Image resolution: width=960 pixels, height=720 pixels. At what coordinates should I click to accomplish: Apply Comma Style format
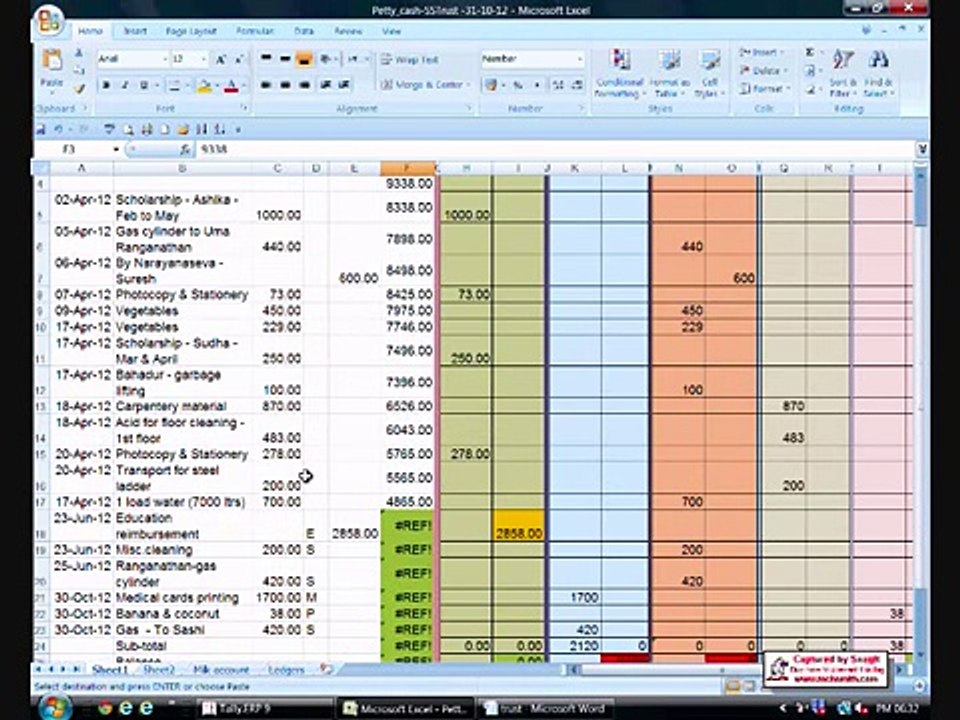click(537, 85)
